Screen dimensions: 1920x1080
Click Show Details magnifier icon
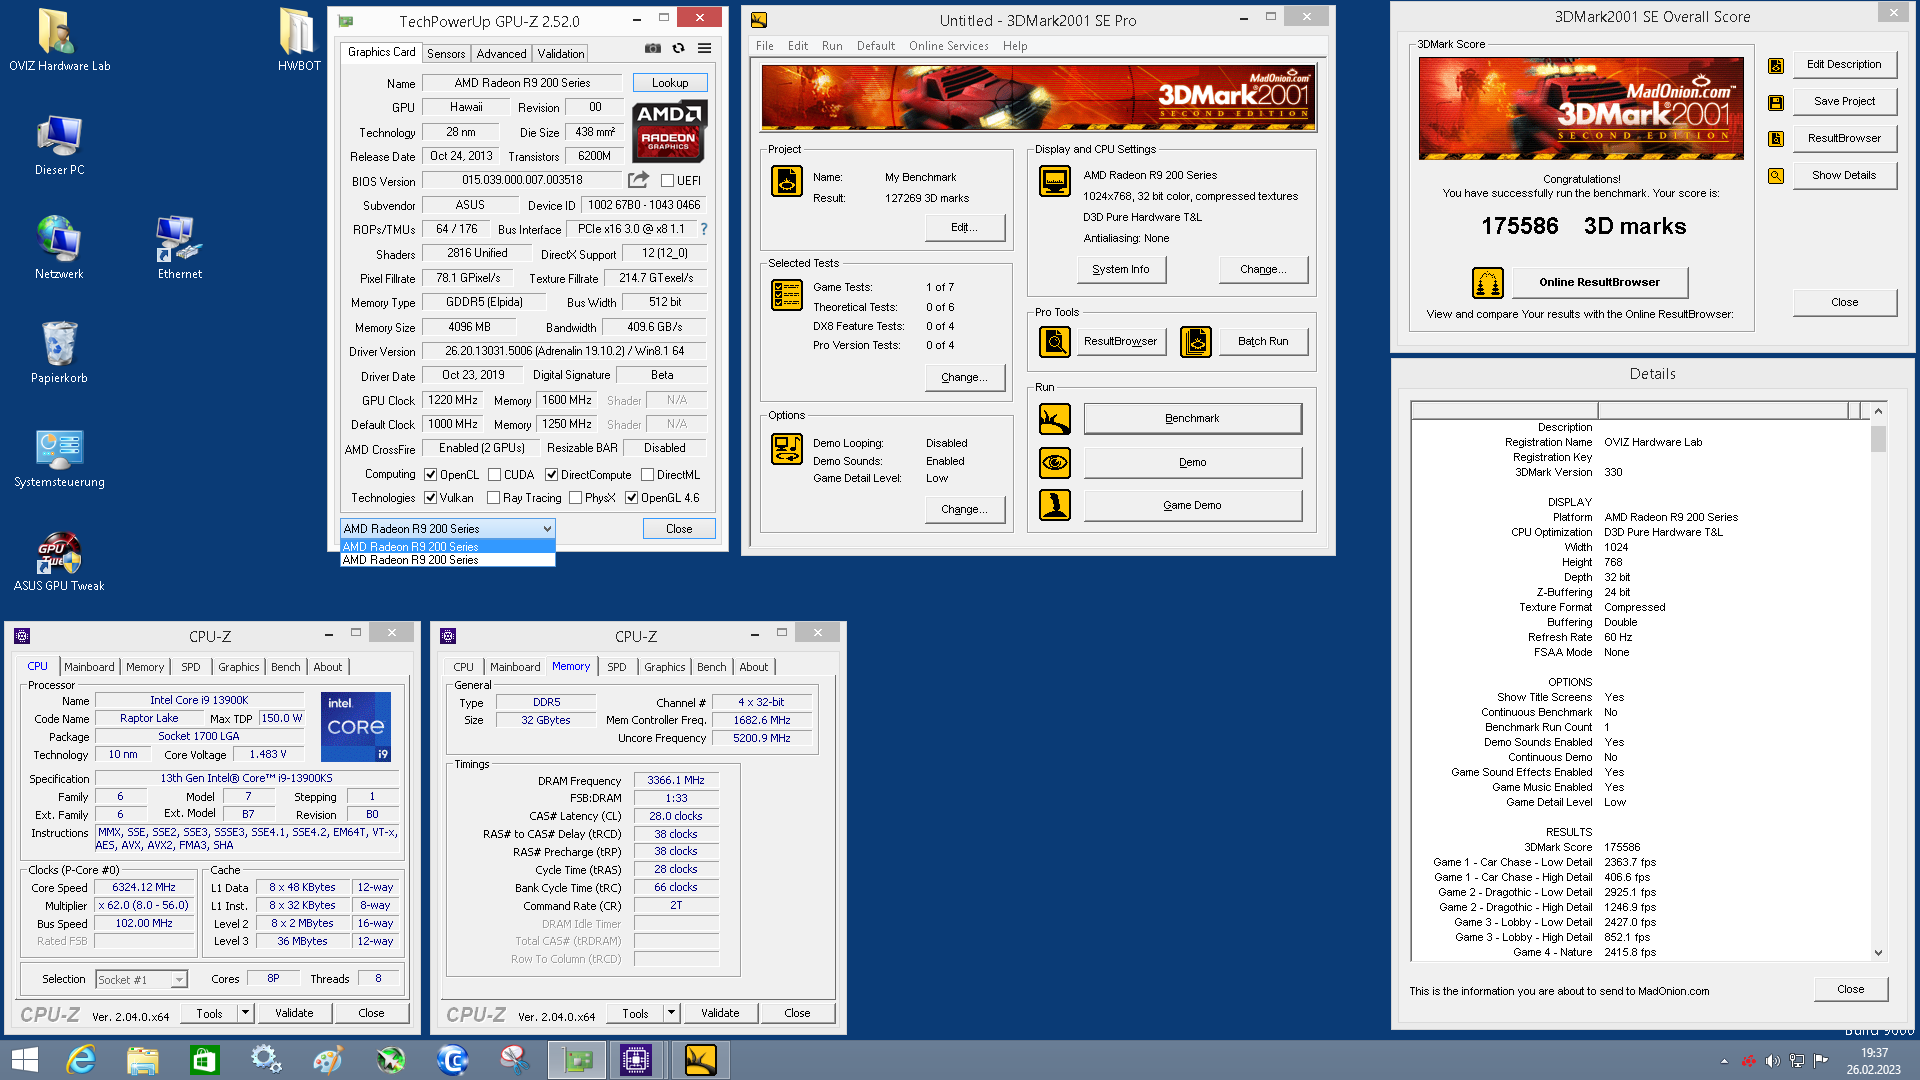coord(1776,176)
